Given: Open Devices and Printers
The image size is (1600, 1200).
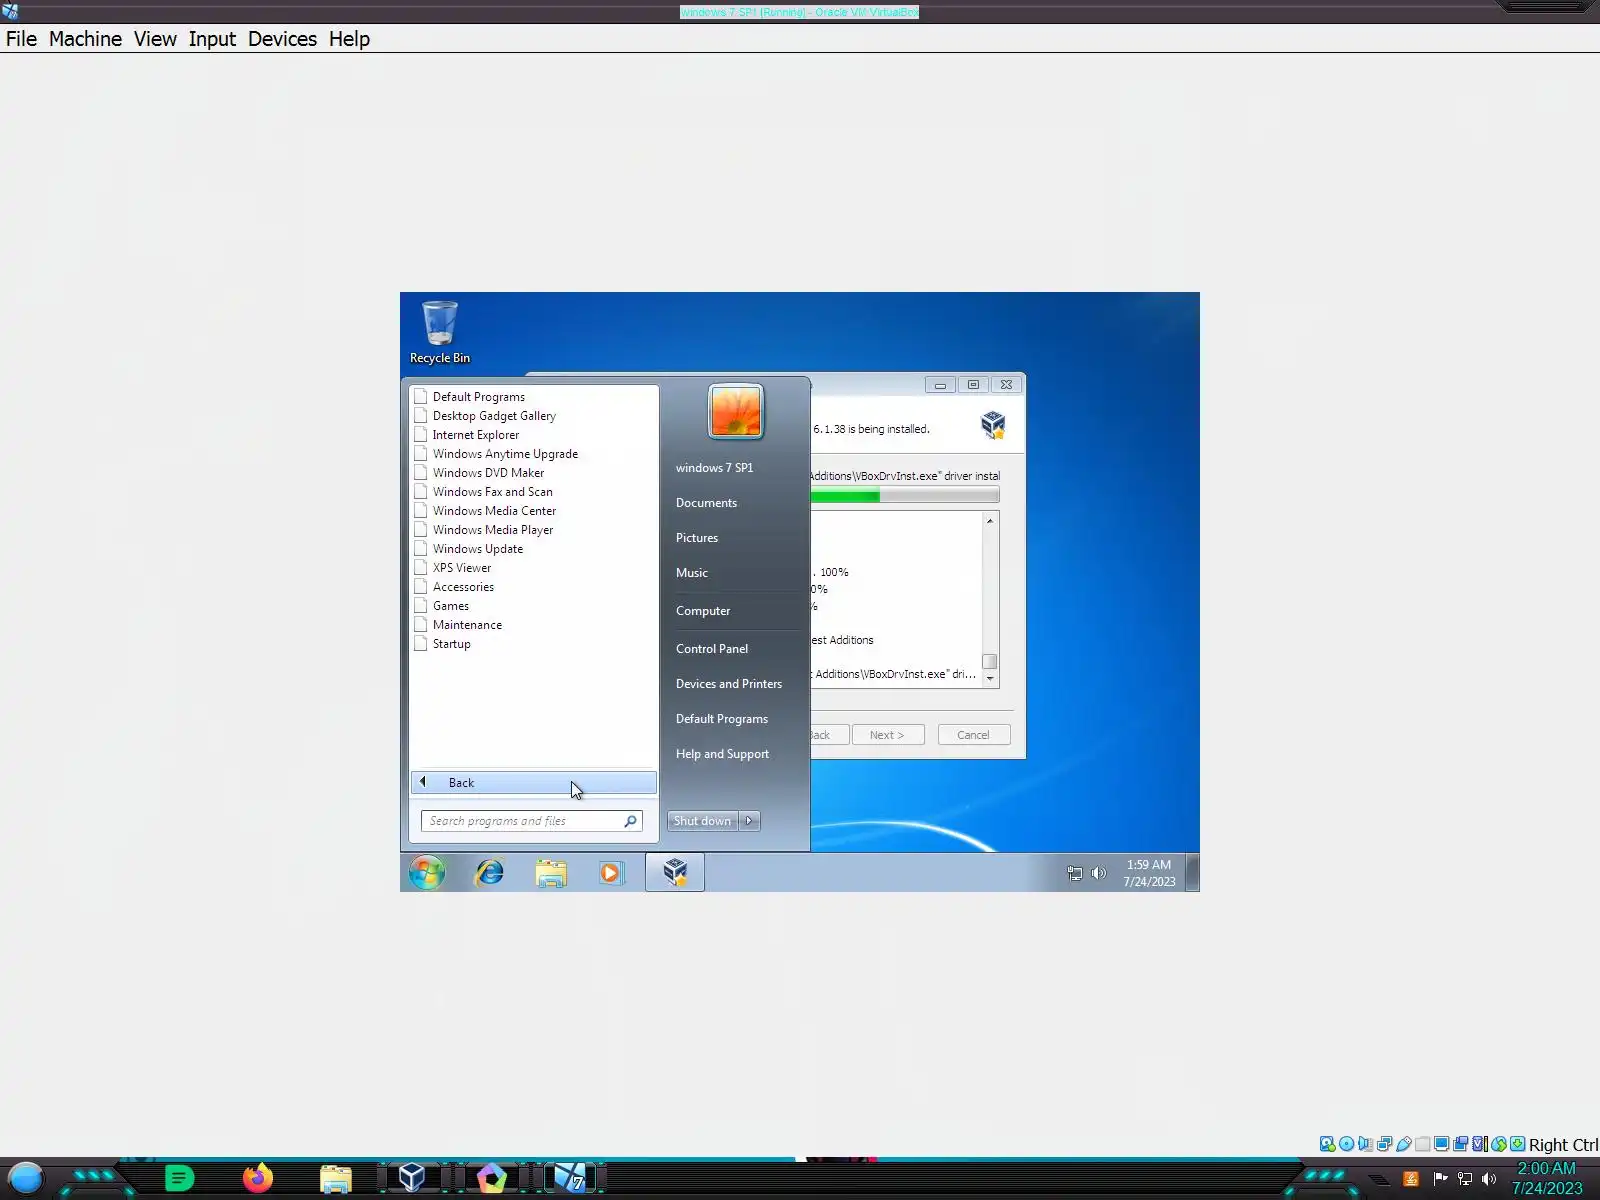Looking at the screenshot, I should pyautogui.click(x=729, y=684).
